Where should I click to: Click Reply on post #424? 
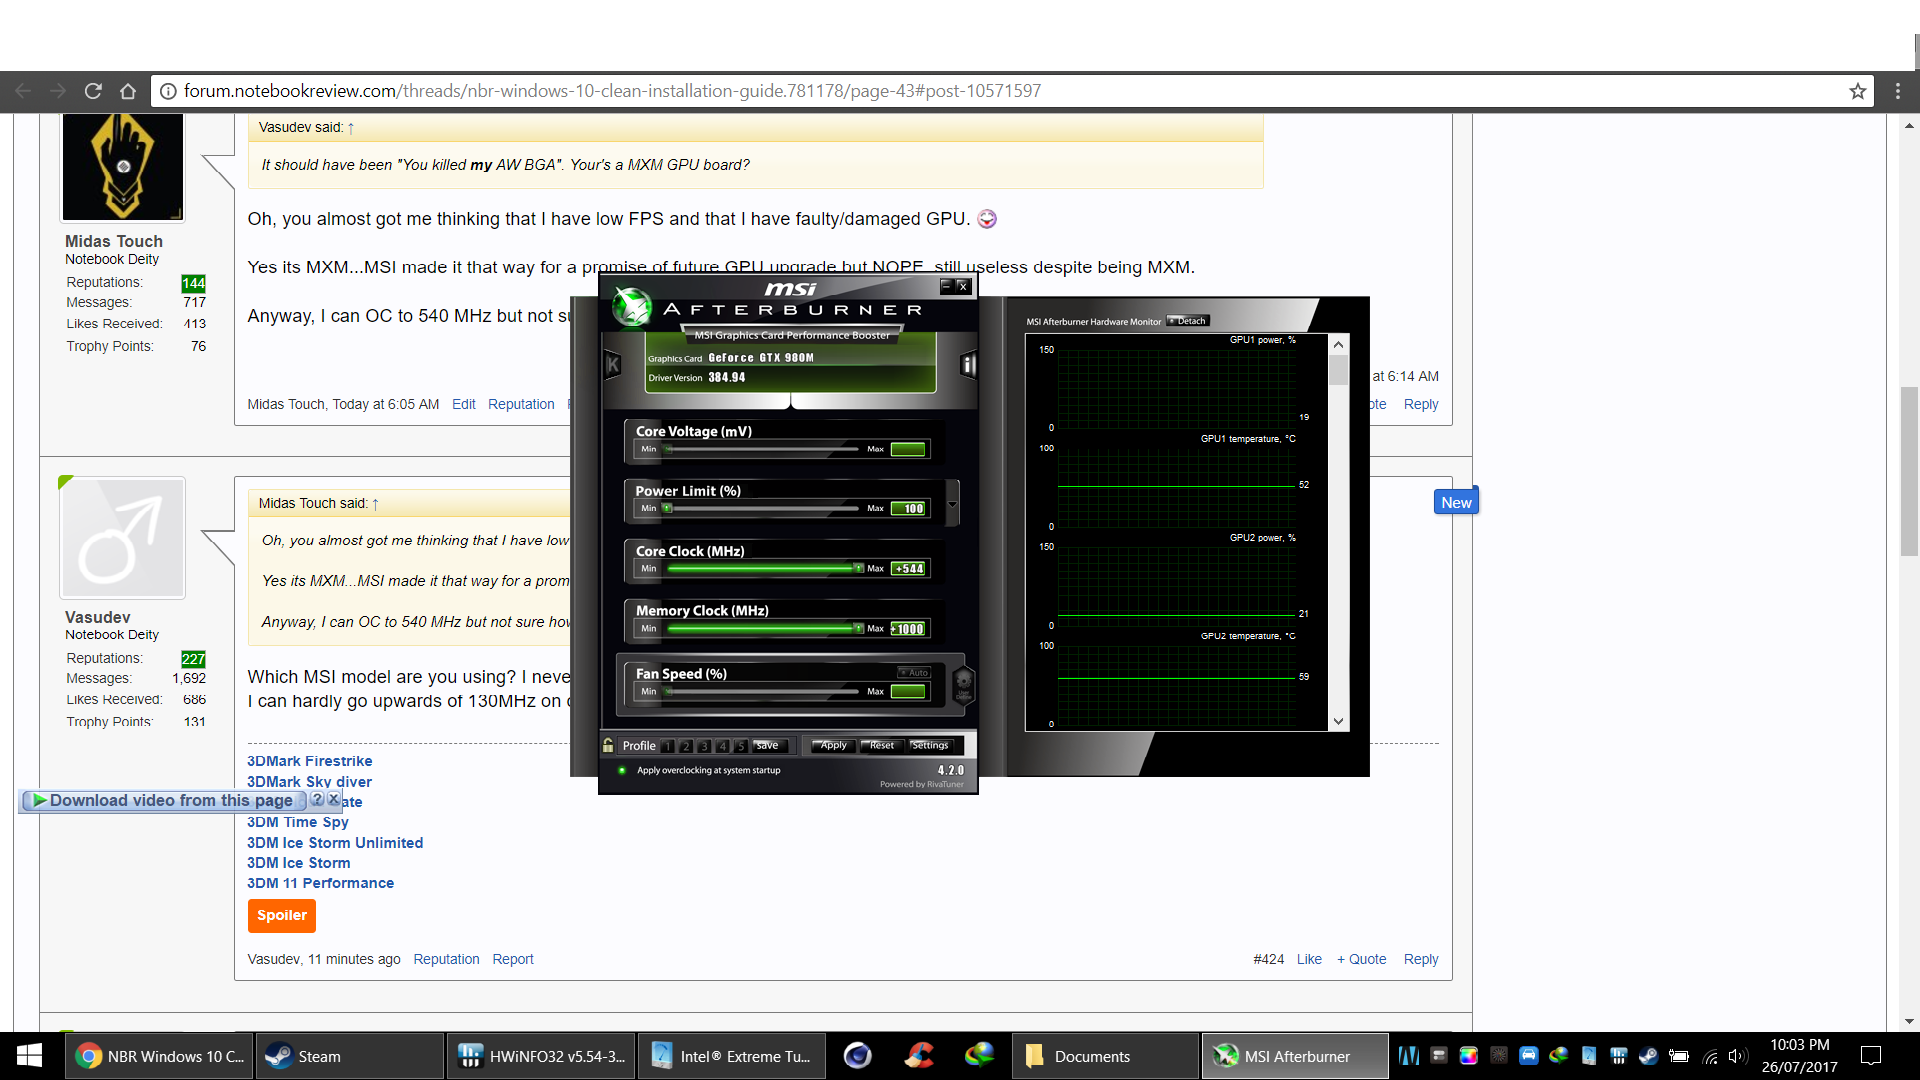point(1420,959)
